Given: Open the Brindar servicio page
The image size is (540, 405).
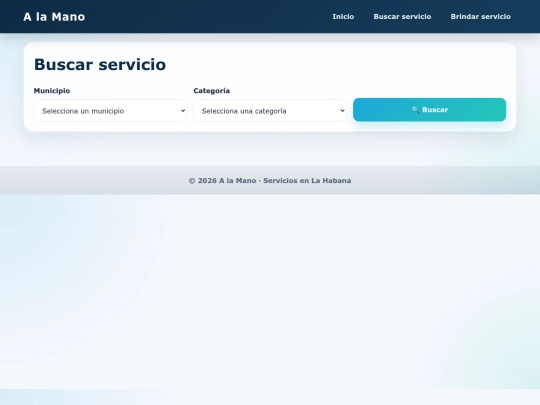Looking at the screenshot, I should (480, 17).
